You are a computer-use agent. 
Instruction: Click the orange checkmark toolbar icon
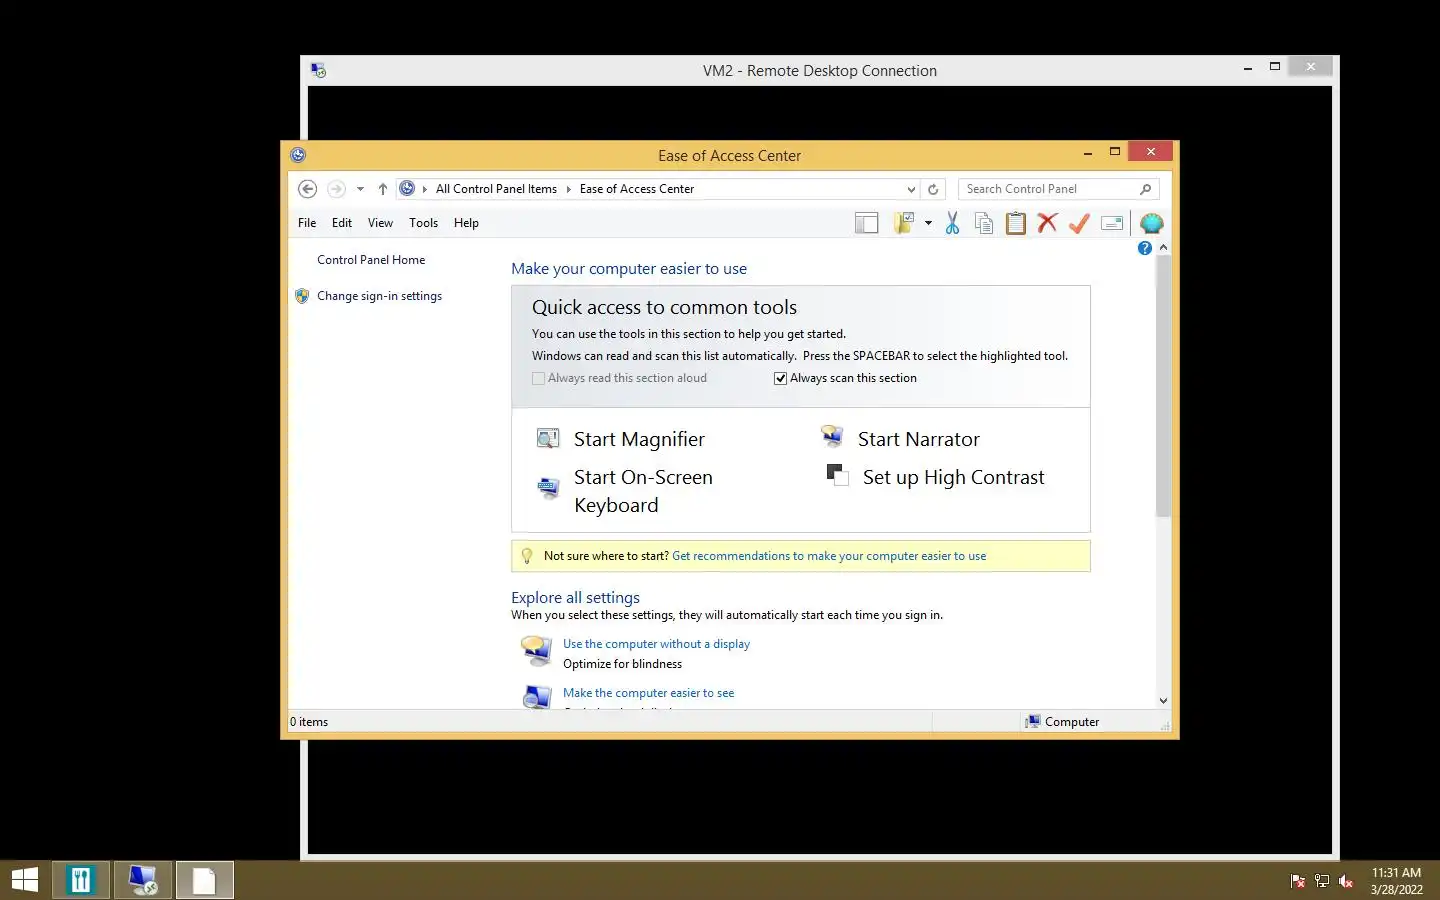tap(1079, 223)
